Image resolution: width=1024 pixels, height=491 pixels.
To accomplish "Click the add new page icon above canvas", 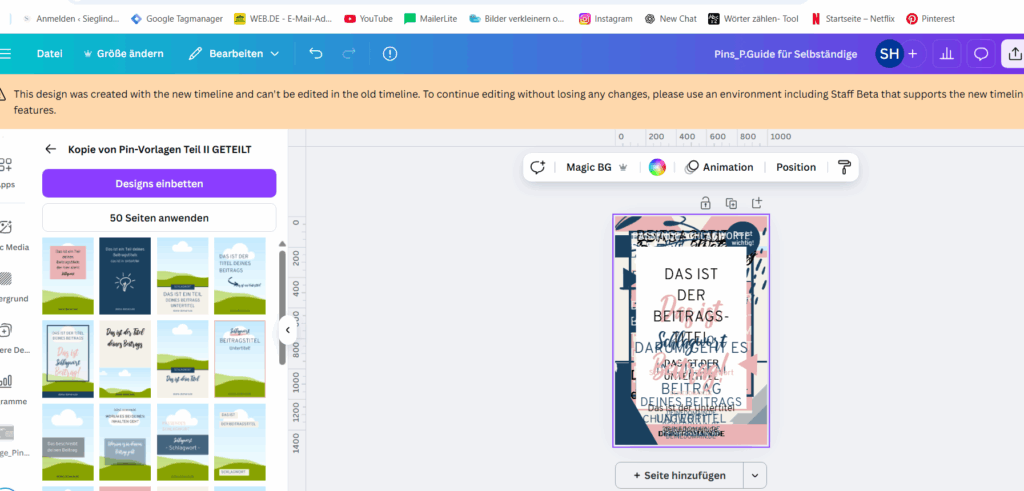I will (757, 203).
